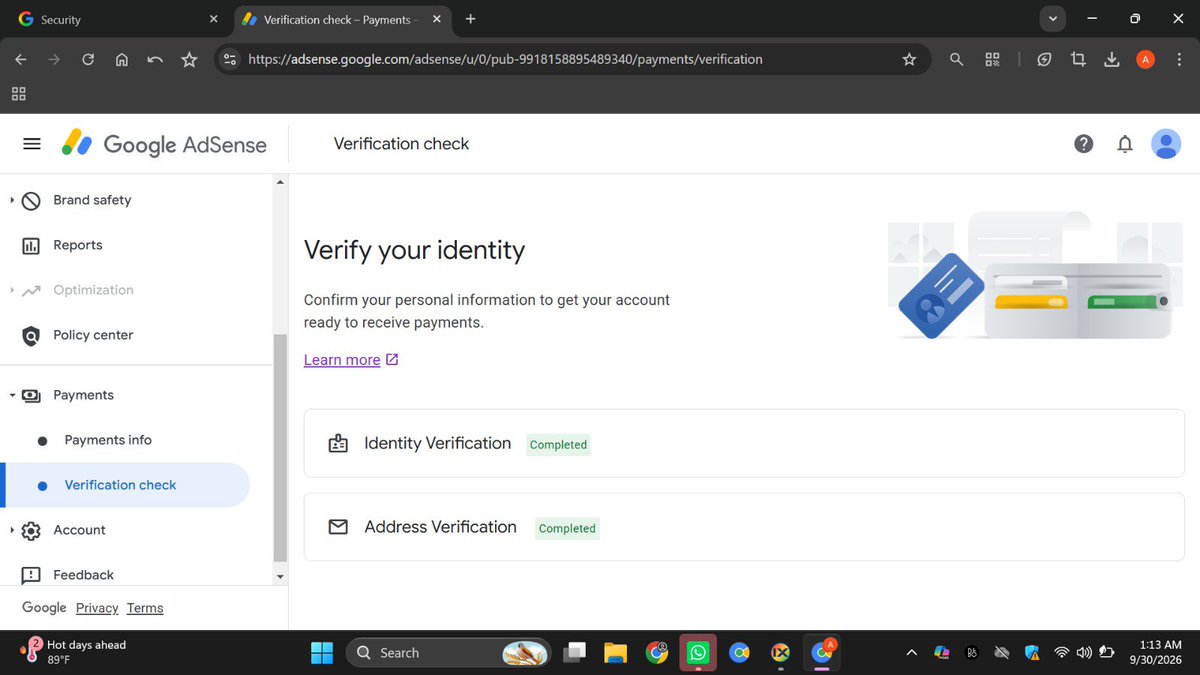Open the QR code toolbar icon
Screen dimensions: 1200x675
(992, 59)
